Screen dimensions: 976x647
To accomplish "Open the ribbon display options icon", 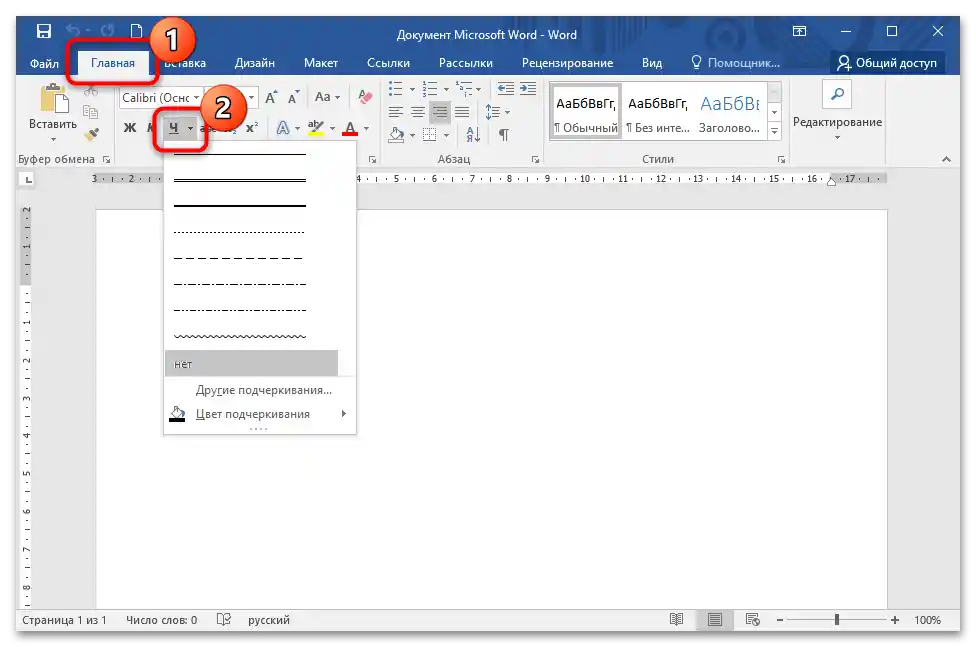I will (799, 31).
